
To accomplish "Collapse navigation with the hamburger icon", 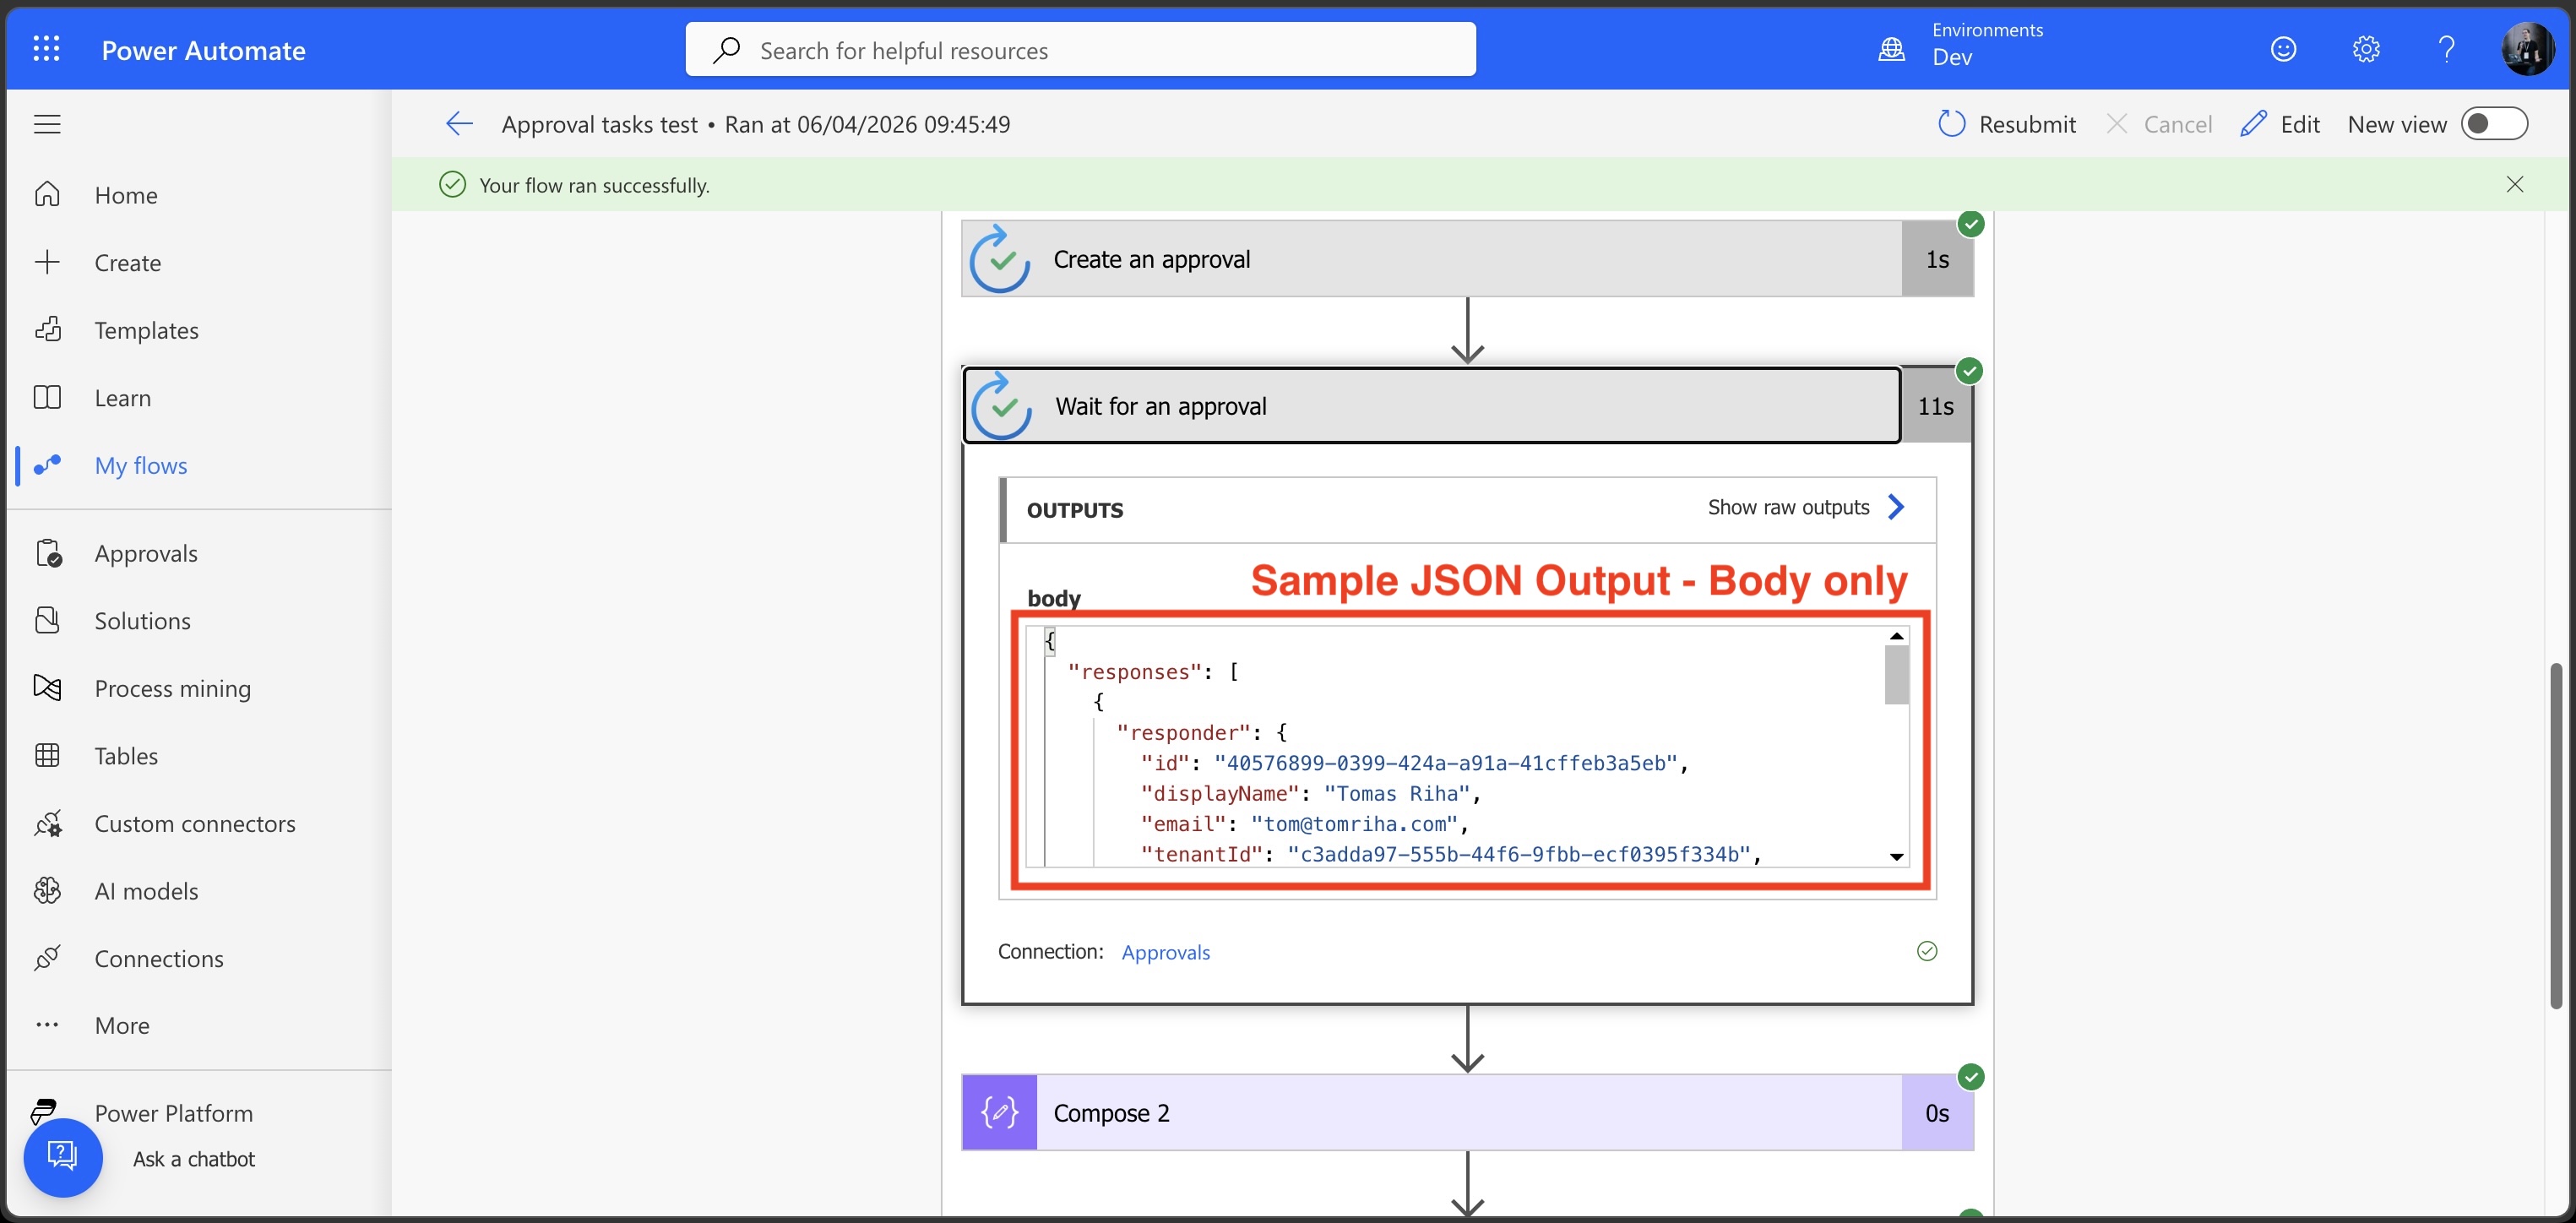I will point(47,123).
